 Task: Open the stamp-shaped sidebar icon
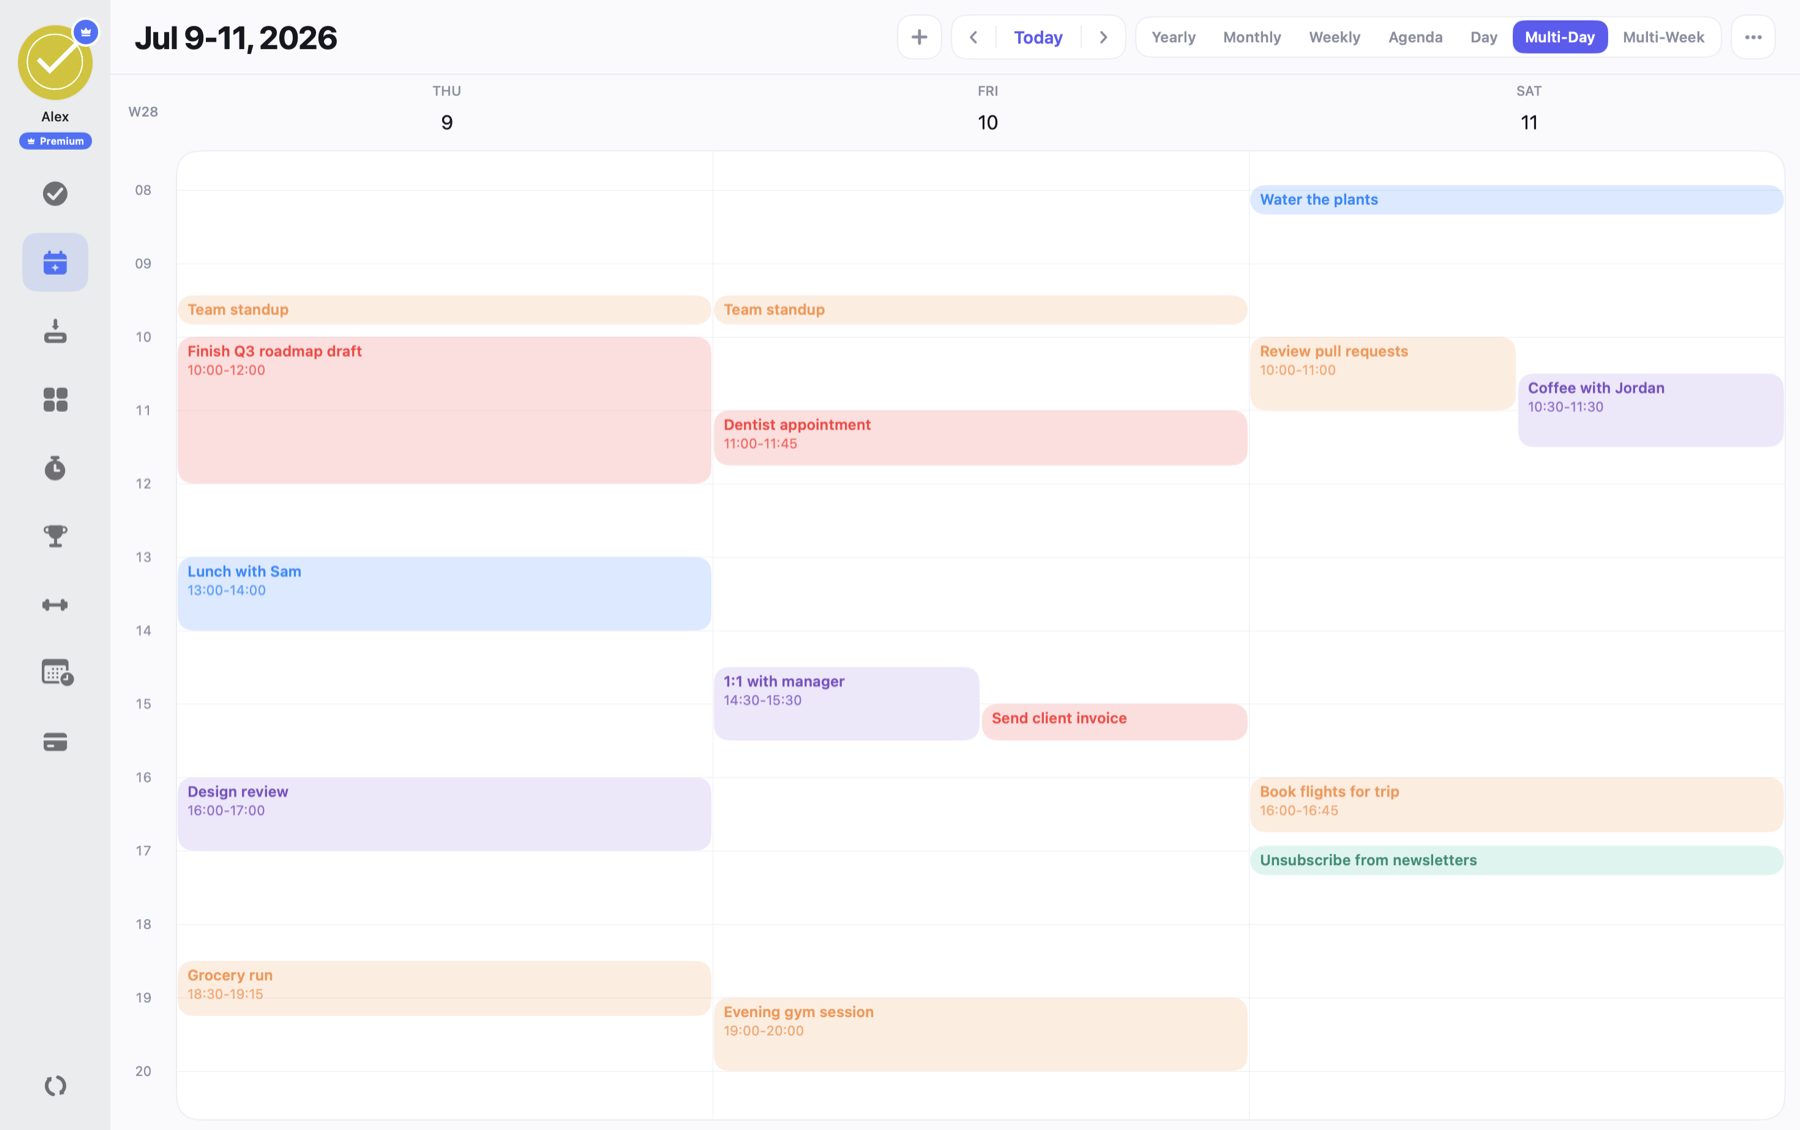(55, 331)
